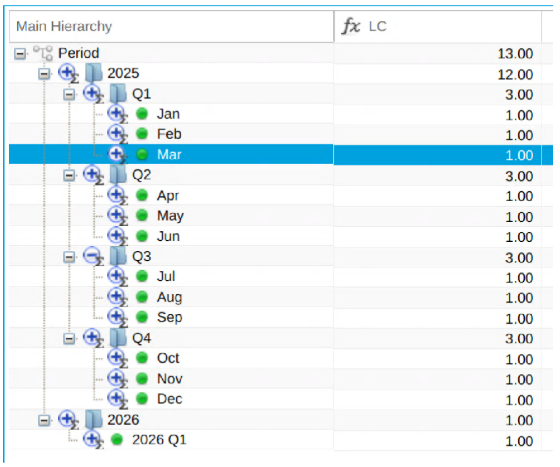Click the plus-sigma icon beside 2026 Q1
The width and height of the screenshot is (560, 467).
tap(93, 440)
